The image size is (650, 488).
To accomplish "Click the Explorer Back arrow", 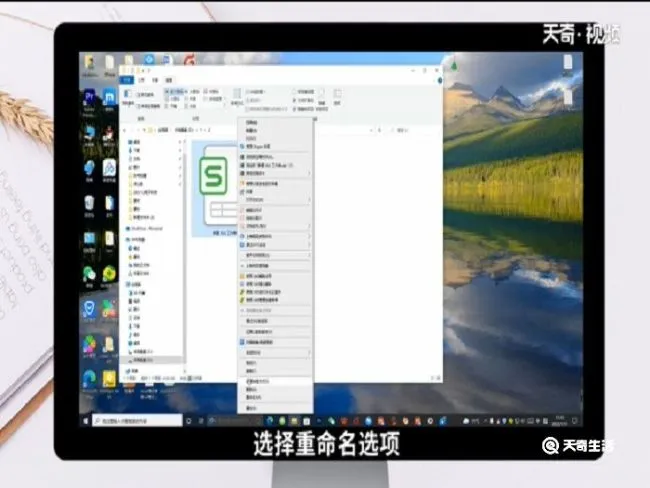I will [125, 130].
